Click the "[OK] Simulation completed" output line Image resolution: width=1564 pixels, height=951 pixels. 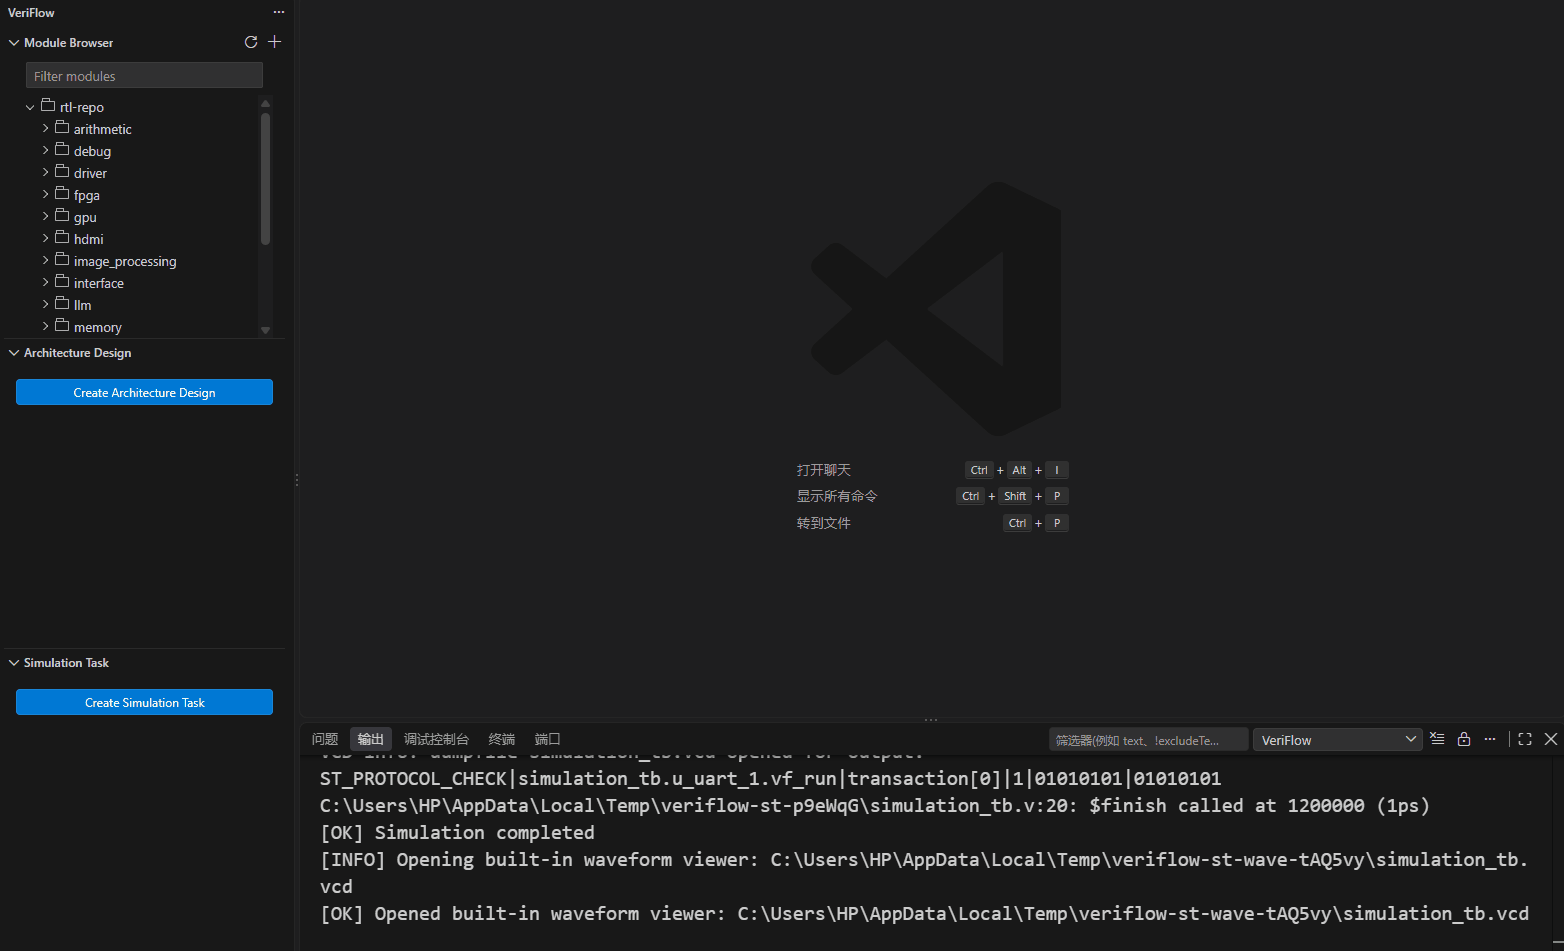pos(457,832)
